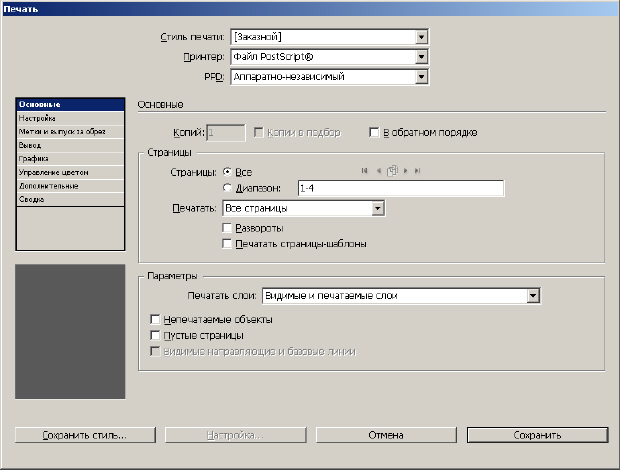The width and height of the screenshot is (620, 470).
Task: Open 'Управление цветом' section in list
Action: pyautogui.click(x=46, y=172)
